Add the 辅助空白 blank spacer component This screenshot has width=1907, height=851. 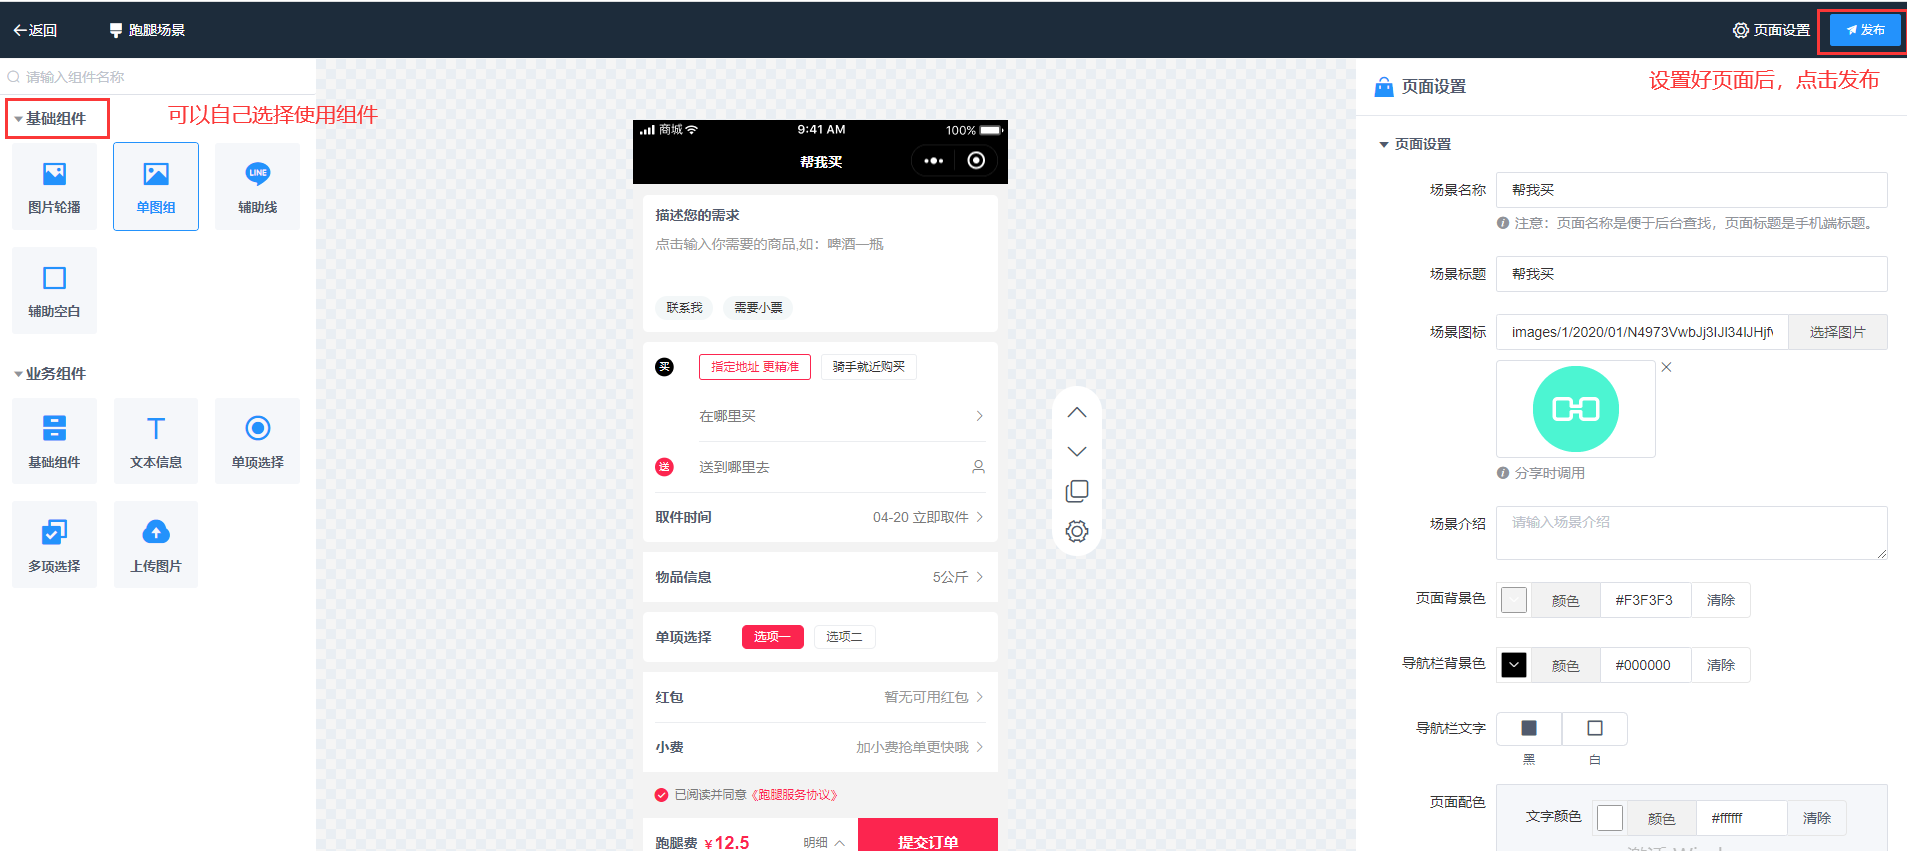pyautogui.click(x=54, y=291)
